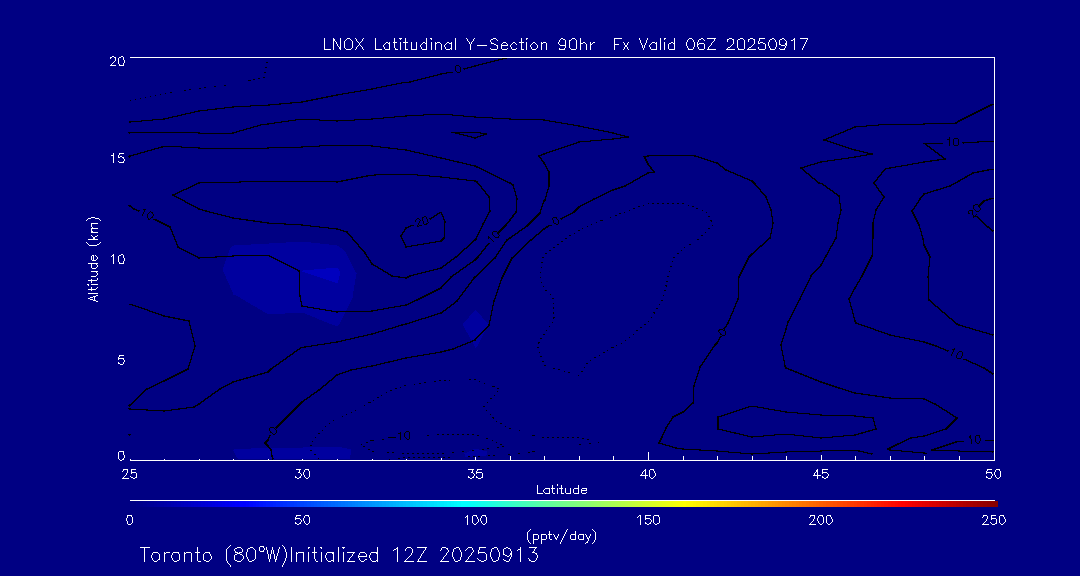Click the 'Toronto (80°W)Initialized 12Z 20250913' caption

pyautogui.click(x=339, y=555)
